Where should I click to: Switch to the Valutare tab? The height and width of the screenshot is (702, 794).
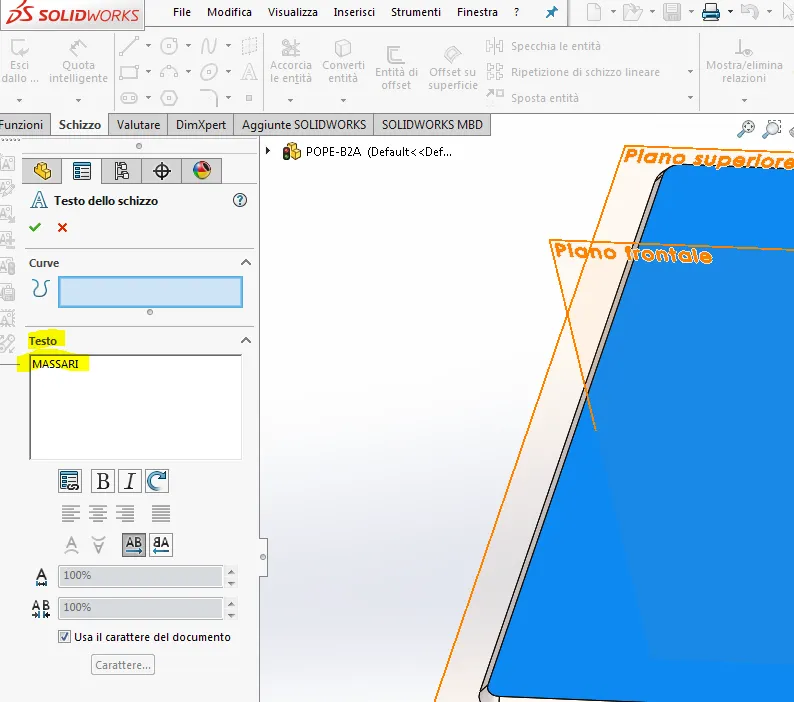138,125
